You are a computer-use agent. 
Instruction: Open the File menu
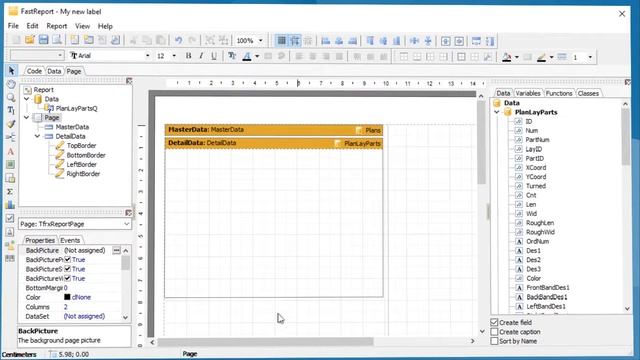[x=13, y=26]
